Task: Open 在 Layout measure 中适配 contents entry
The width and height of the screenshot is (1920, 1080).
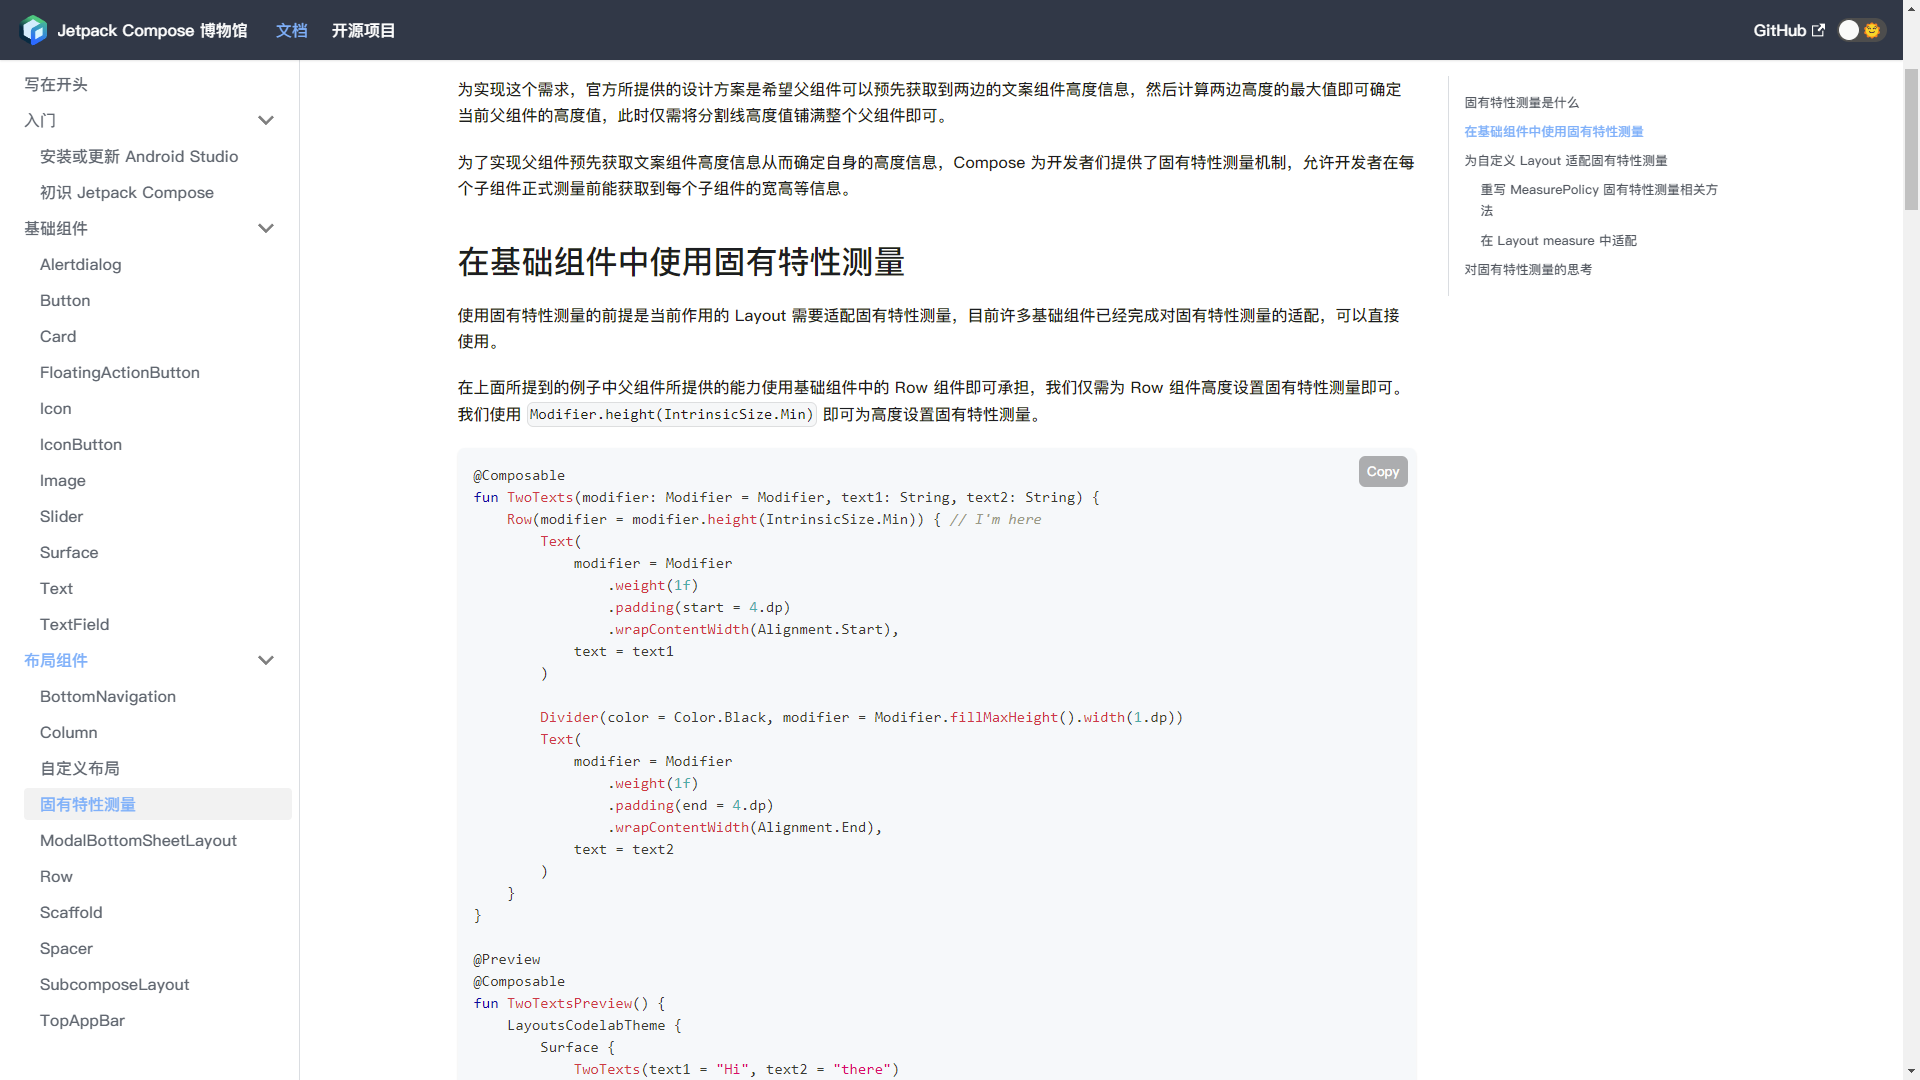Action: (1558, 240)
